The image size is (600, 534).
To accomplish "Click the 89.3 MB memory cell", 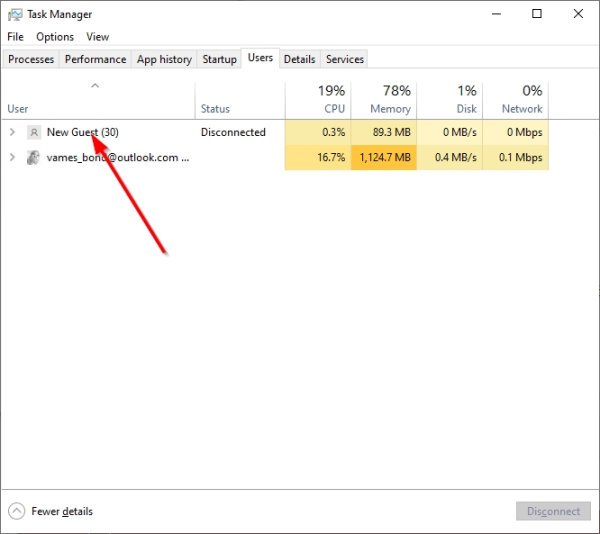I will pos(384,132).
